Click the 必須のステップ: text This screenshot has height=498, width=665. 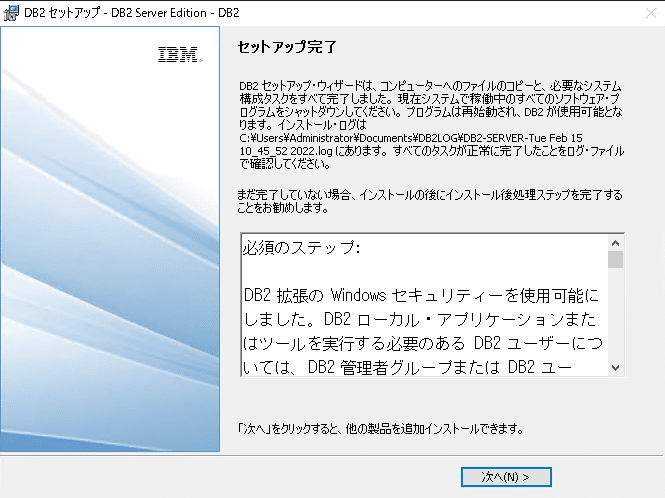[x=302, y=247]
